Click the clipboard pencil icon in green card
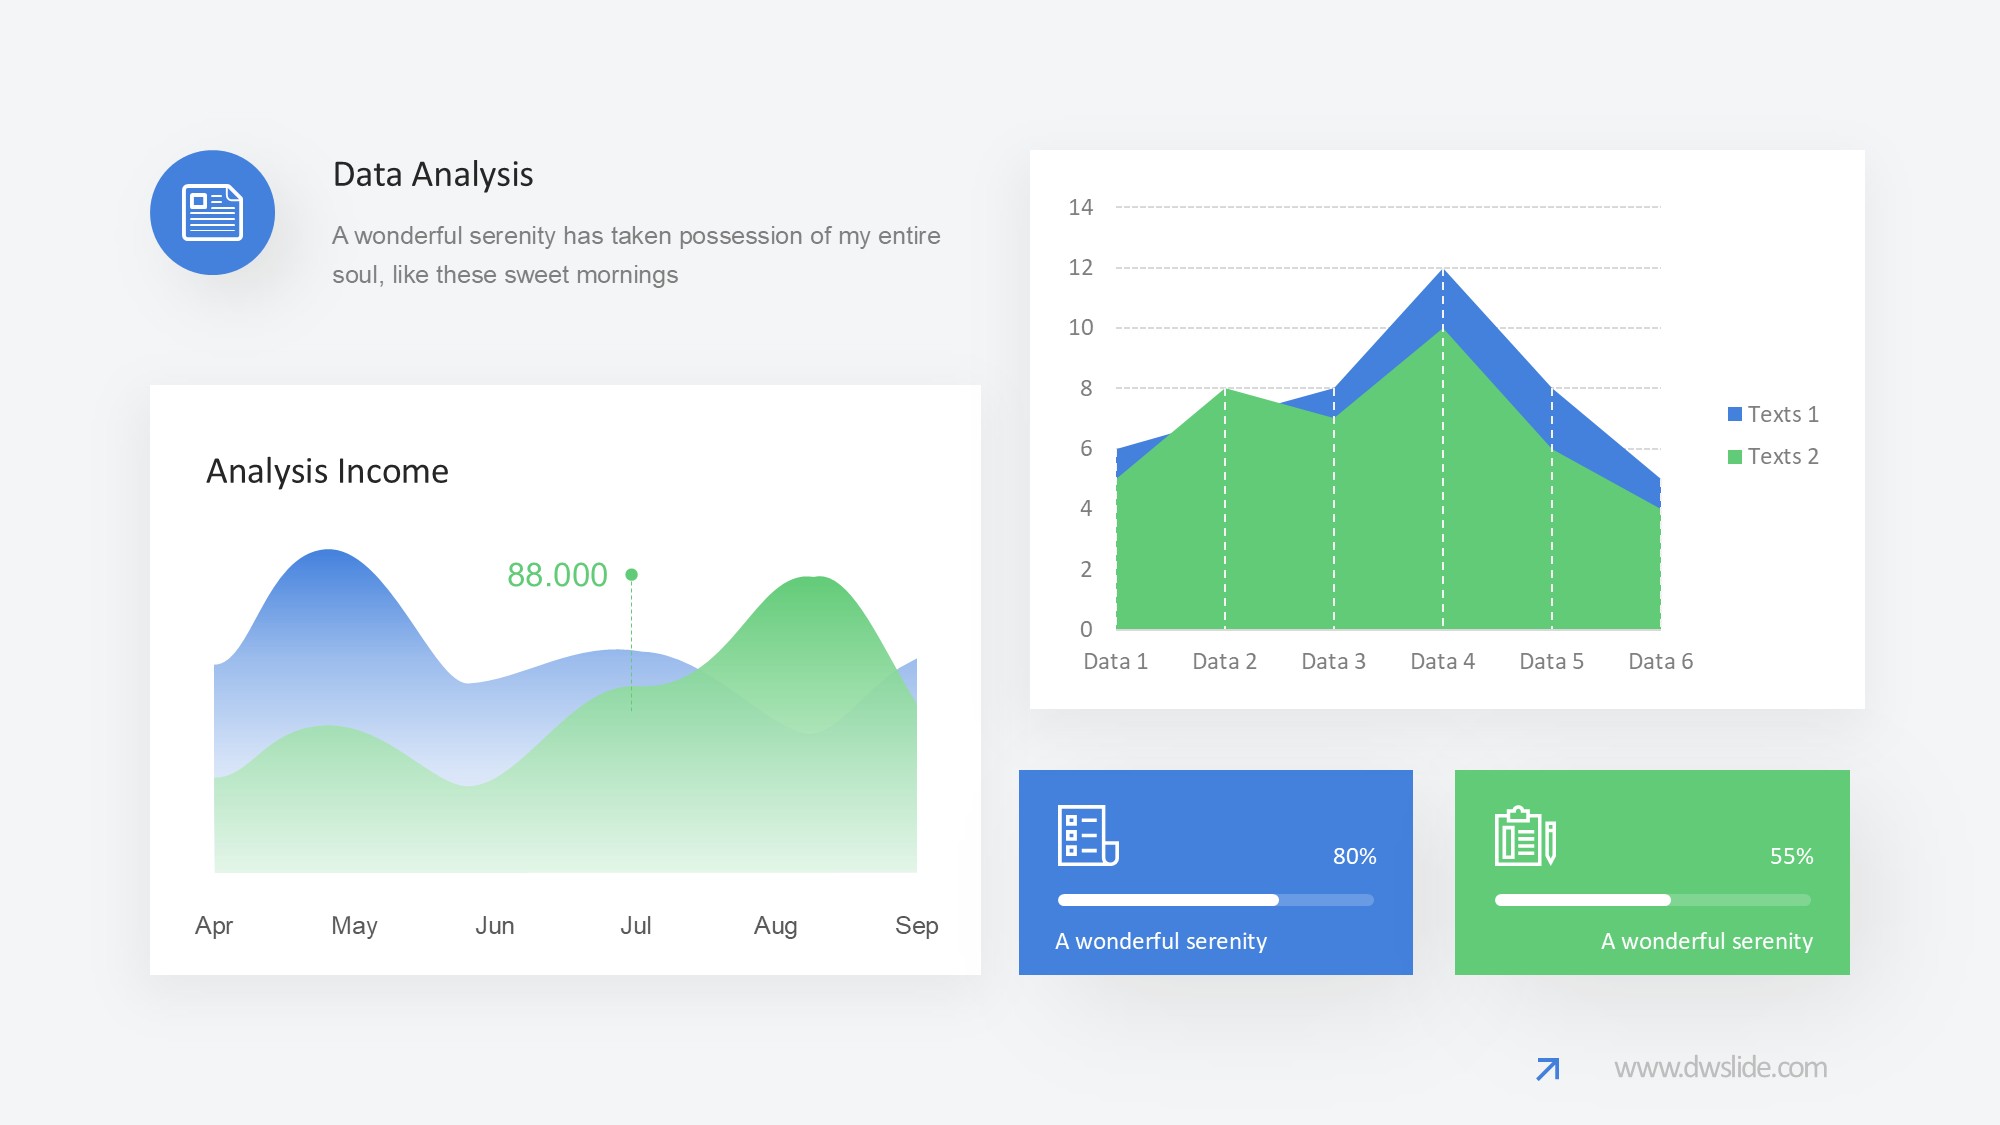 [1525, 836]
